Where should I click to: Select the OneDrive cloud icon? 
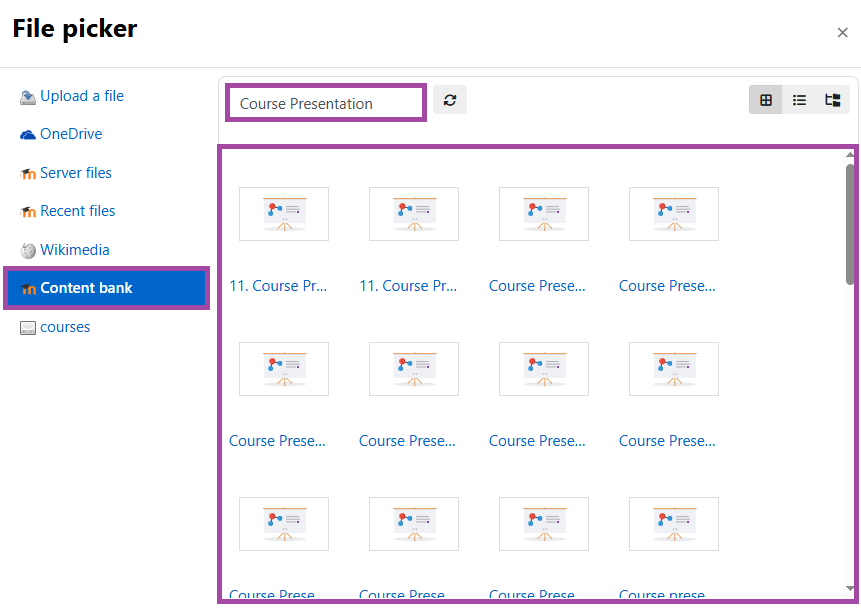(x=27, y=135)
